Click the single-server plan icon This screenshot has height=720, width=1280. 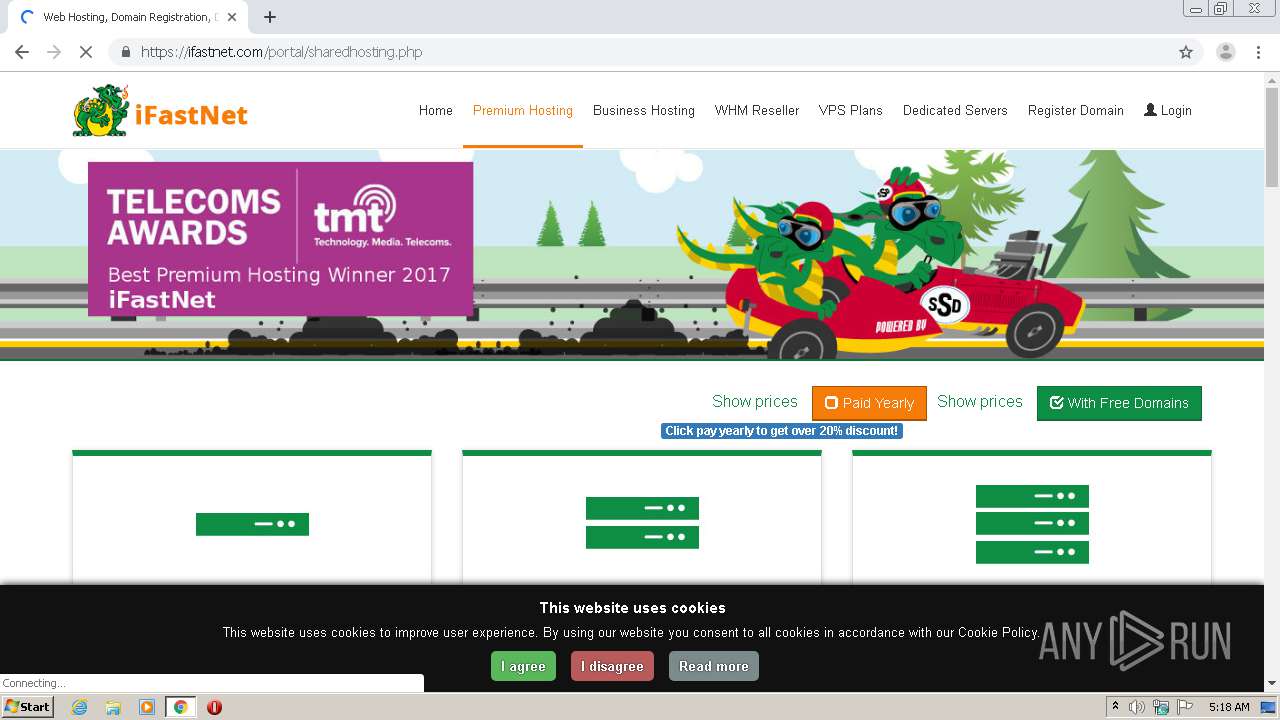252,524
